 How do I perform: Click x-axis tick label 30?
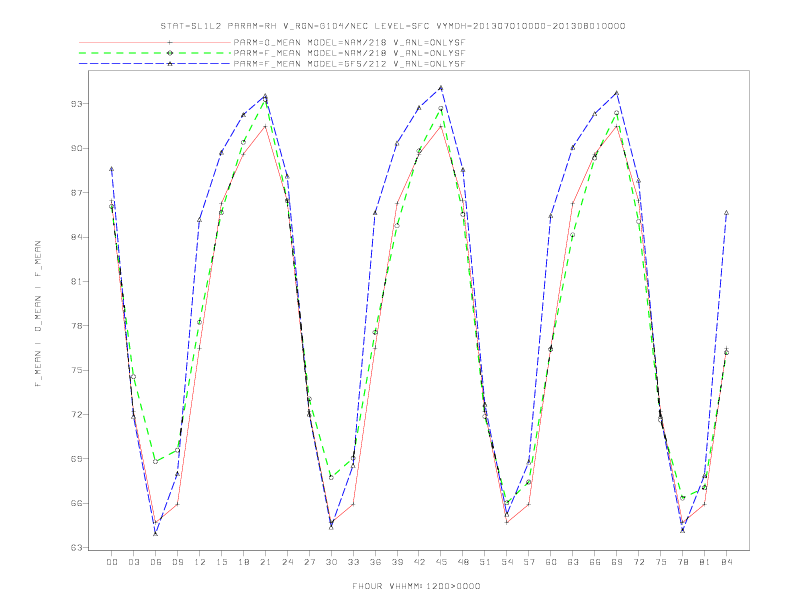click(x=331, y=562)
